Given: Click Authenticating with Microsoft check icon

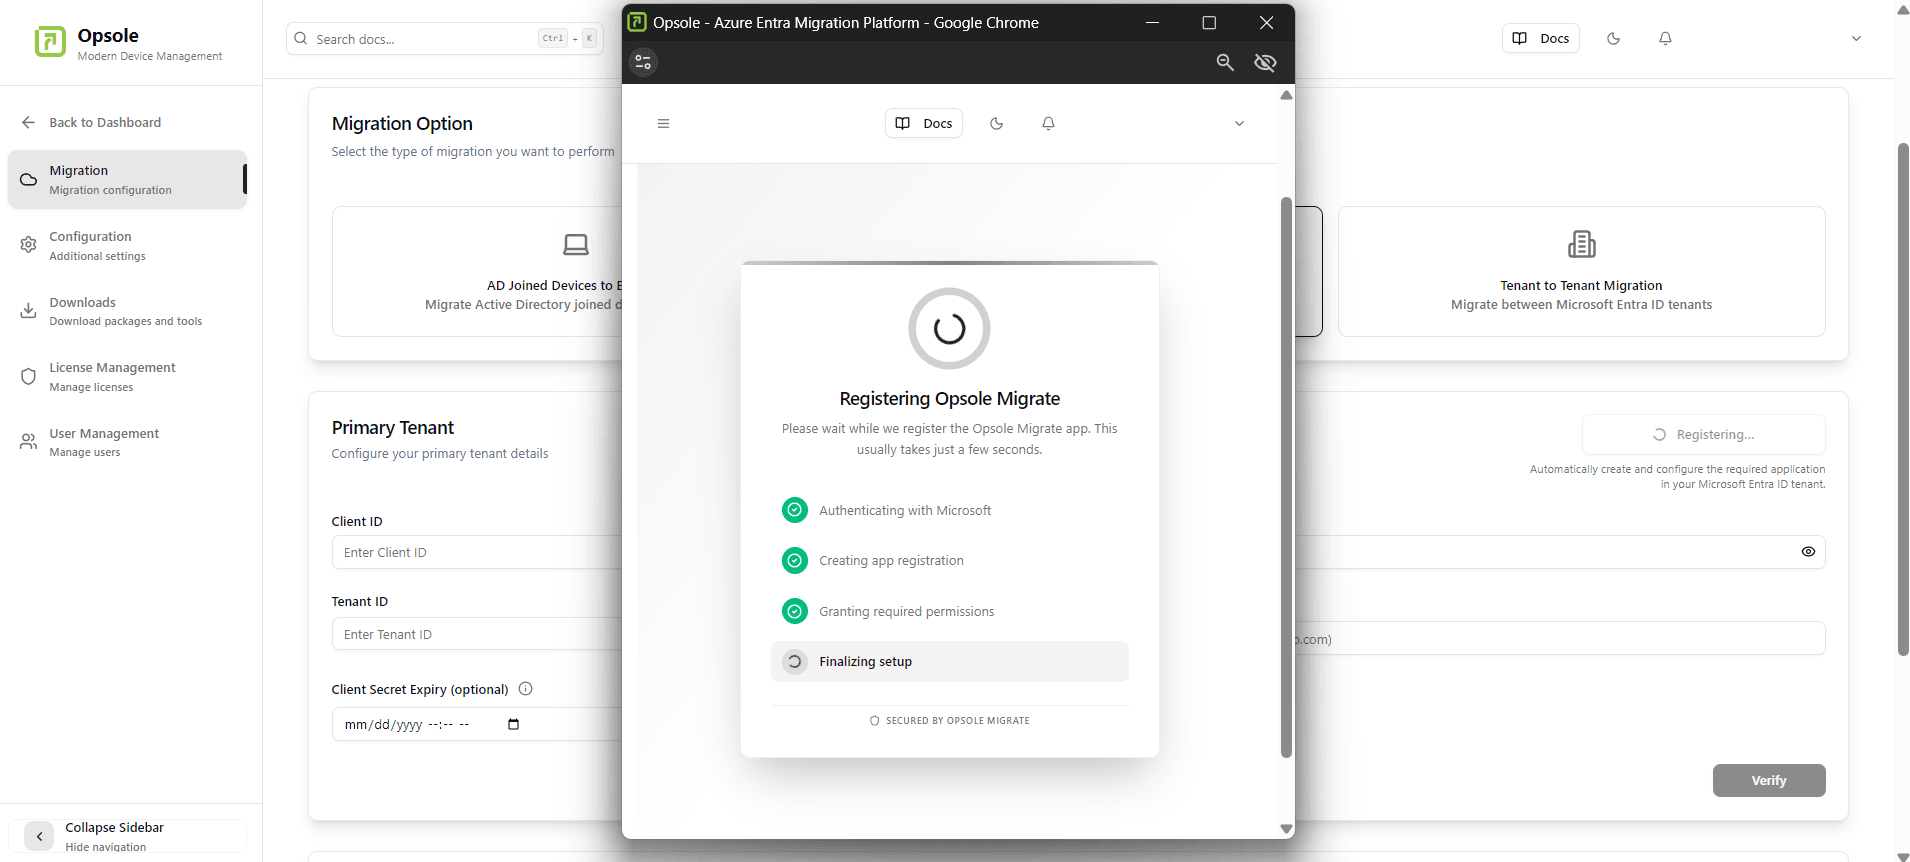Looking at the screenshot, I should tap(794, 510).
